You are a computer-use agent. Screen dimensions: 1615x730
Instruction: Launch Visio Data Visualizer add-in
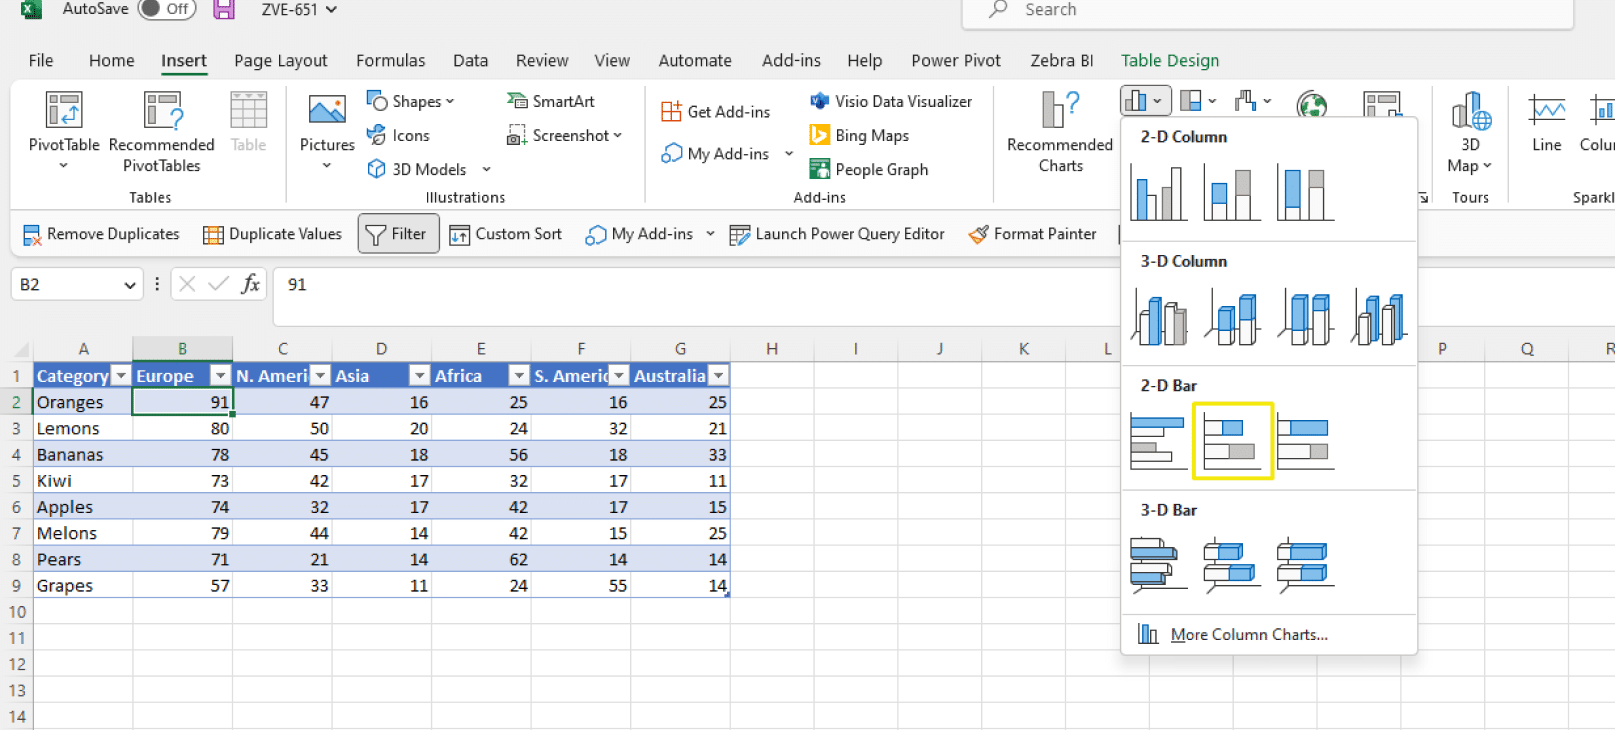coord(891,101)
